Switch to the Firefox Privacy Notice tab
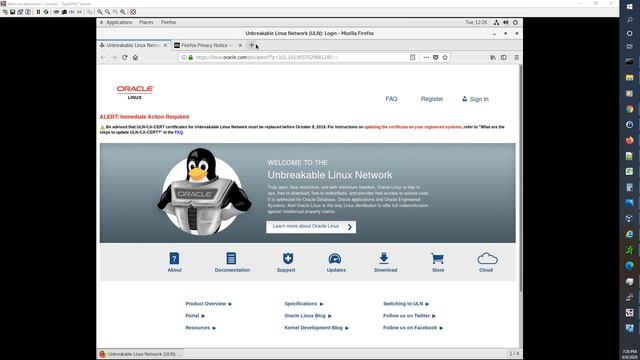 [x=207, y=45]
